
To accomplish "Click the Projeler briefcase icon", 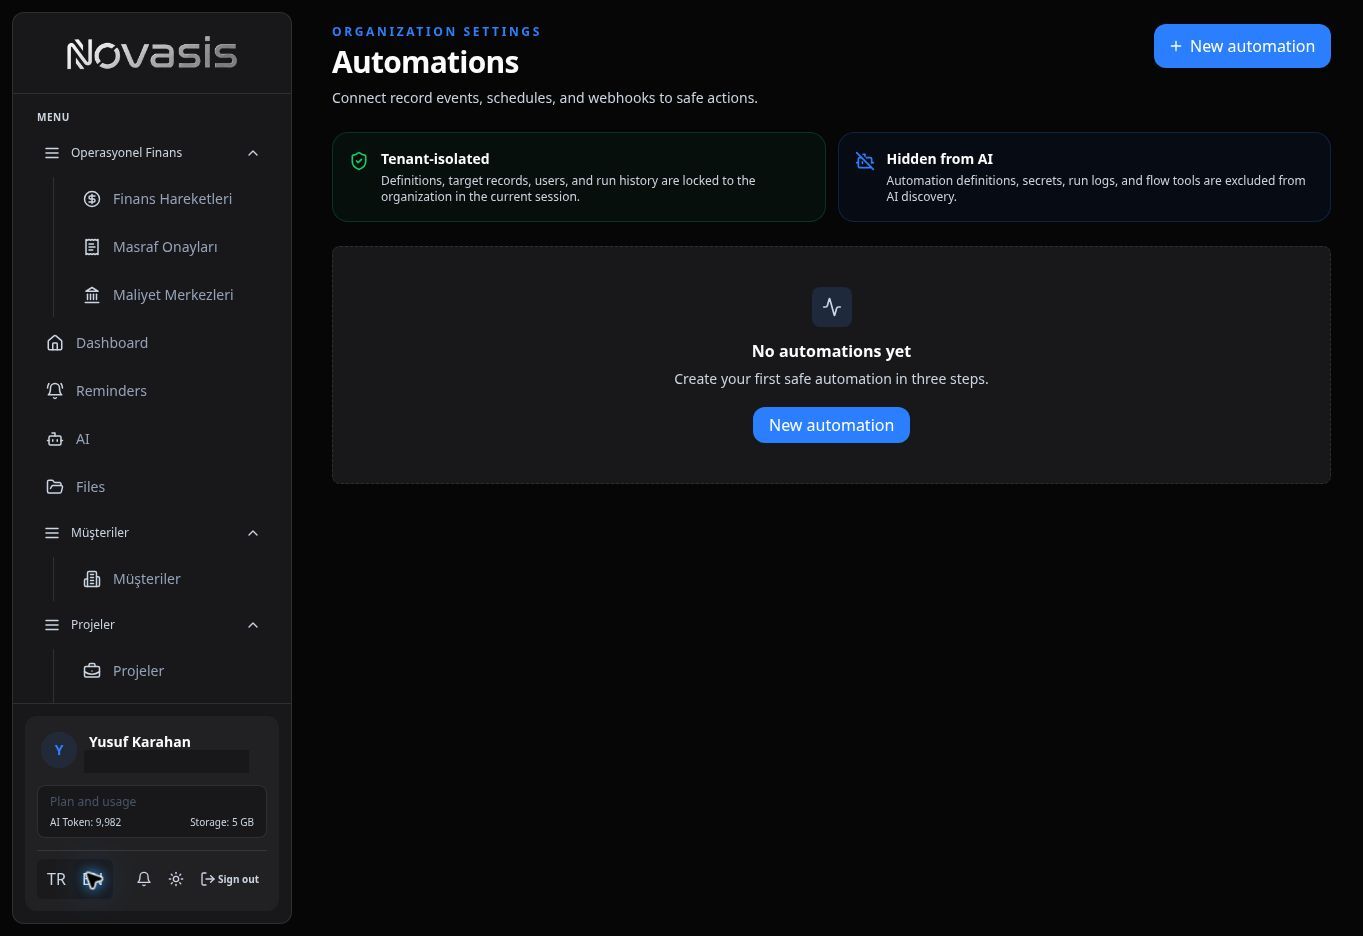I will tap(92, 671).
